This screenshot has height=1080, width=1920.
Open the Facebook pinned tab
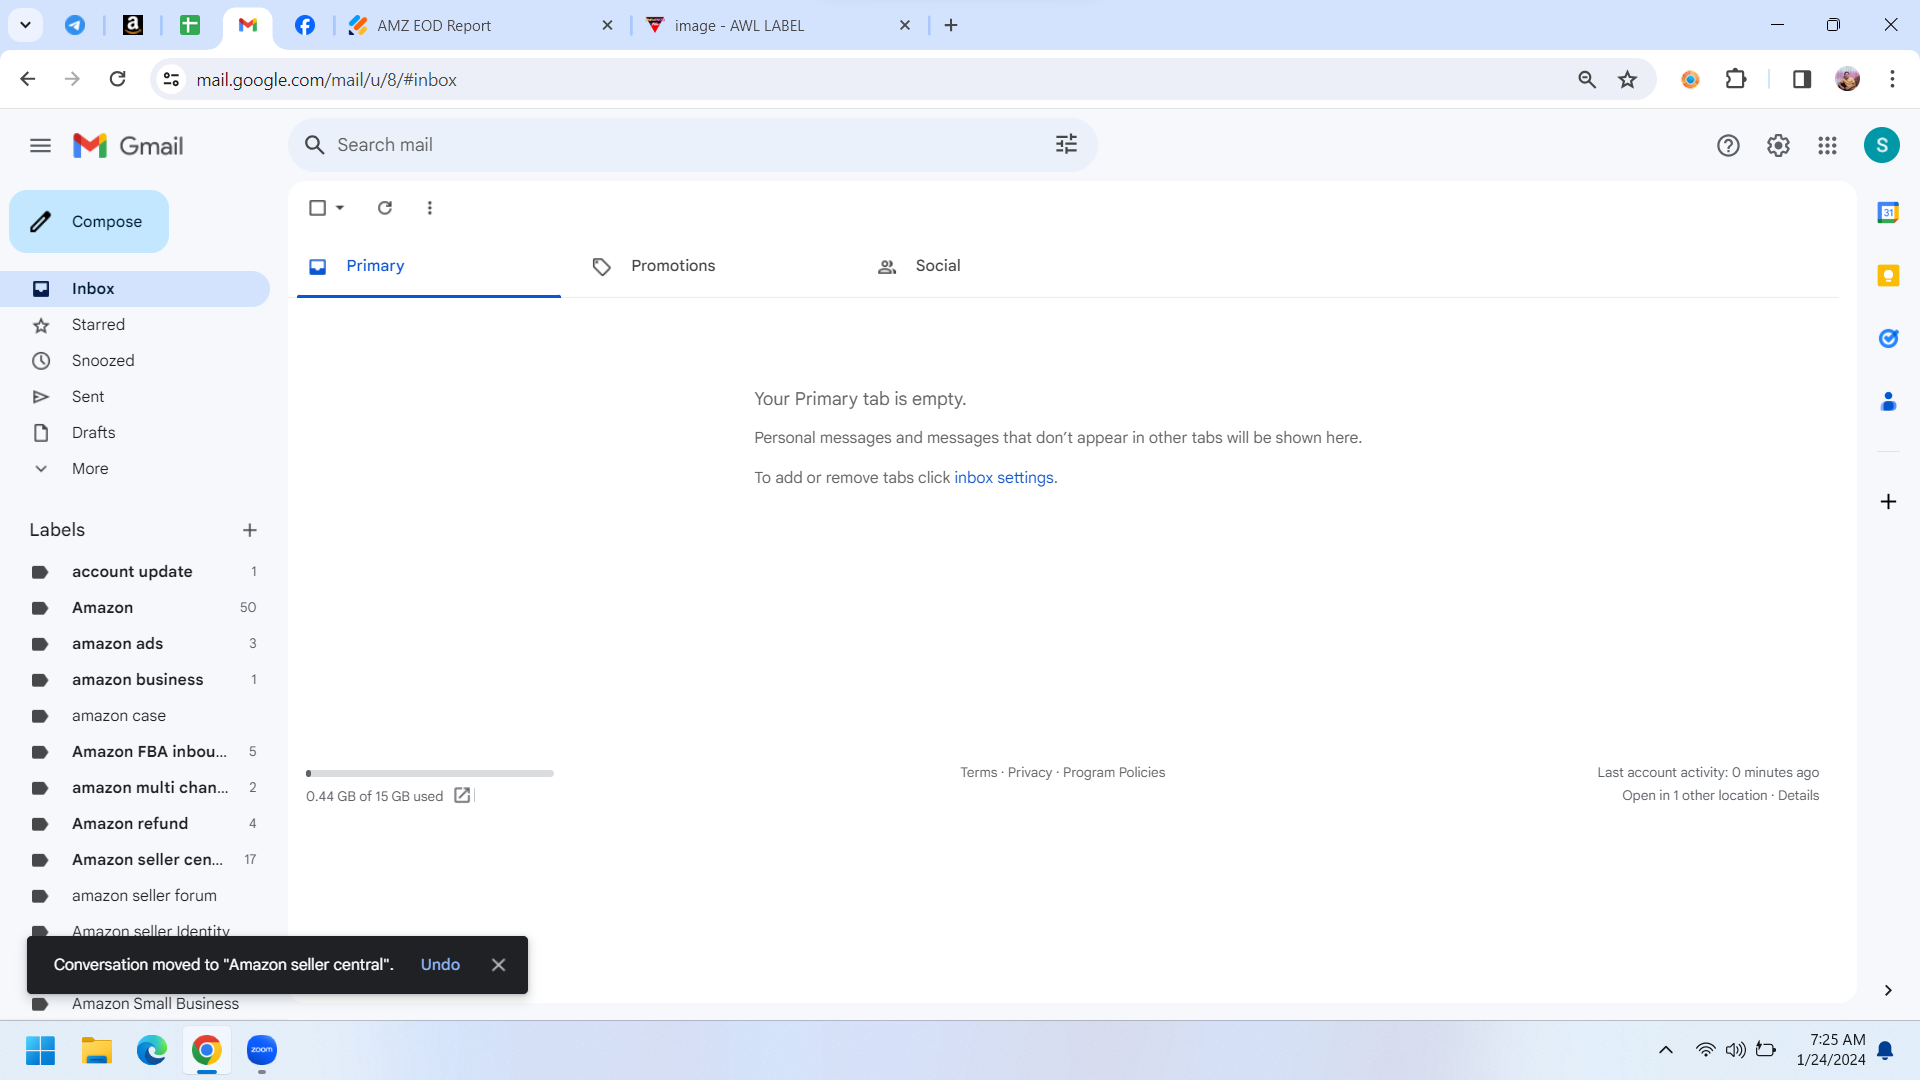point(305,25)
